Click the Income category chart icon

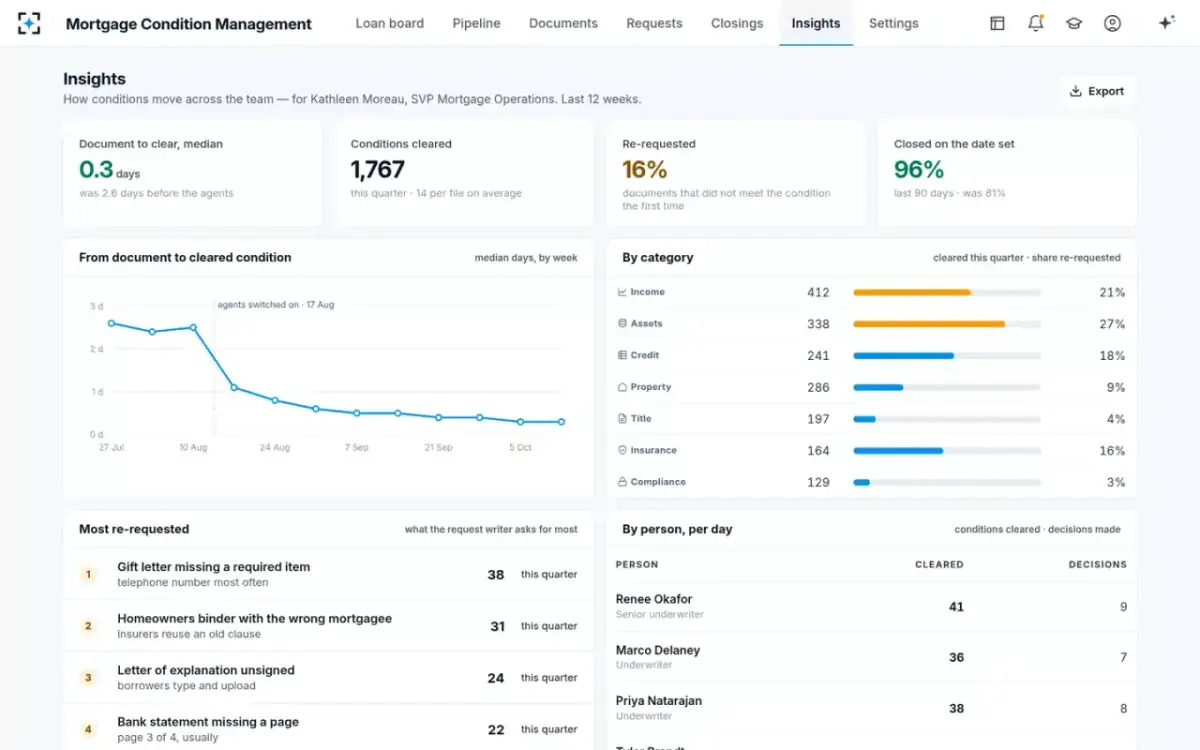click(622, 292)
